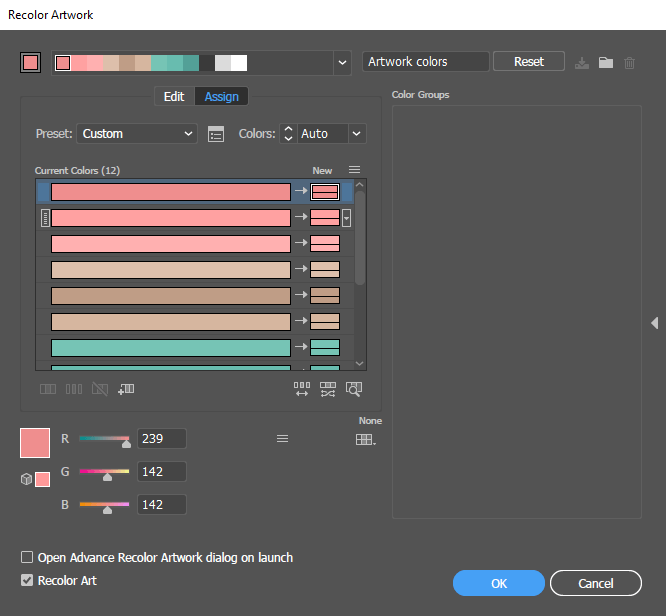
Task: Click the Delete Color Group trash icon
Action: coord(629,63)
